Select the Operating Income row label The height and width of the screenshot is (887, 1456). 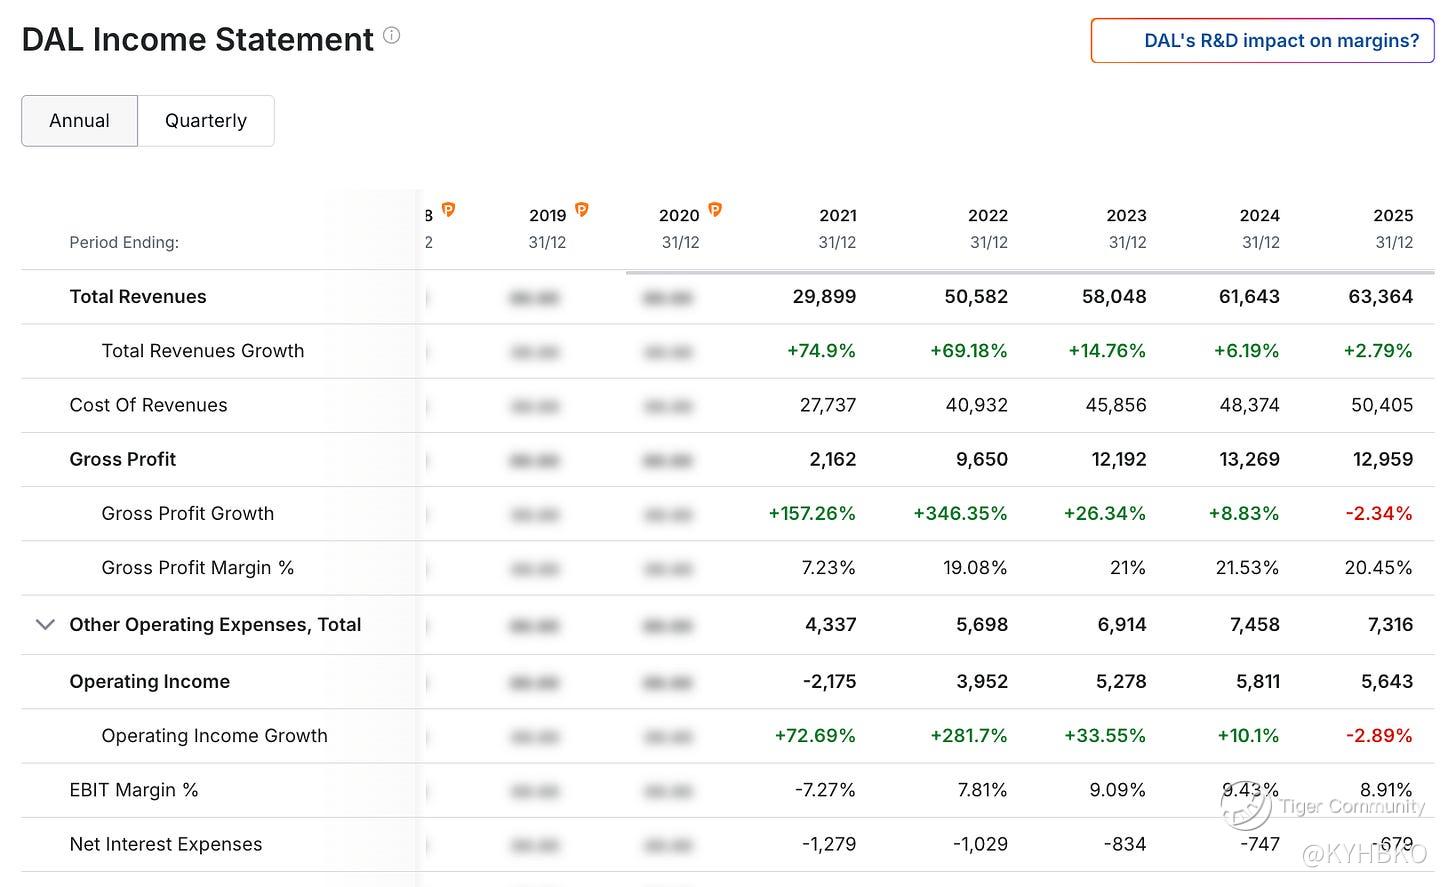[150, 682]
